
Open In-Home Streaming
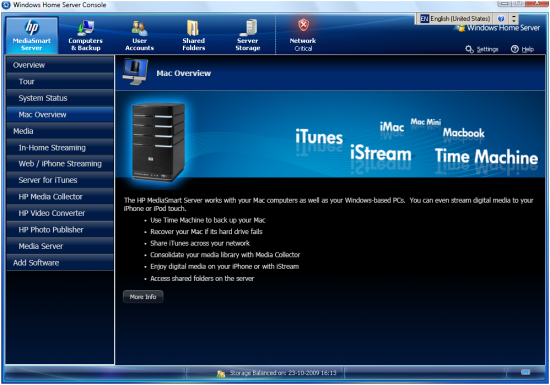pyautogui.click(x=60, y=147)
